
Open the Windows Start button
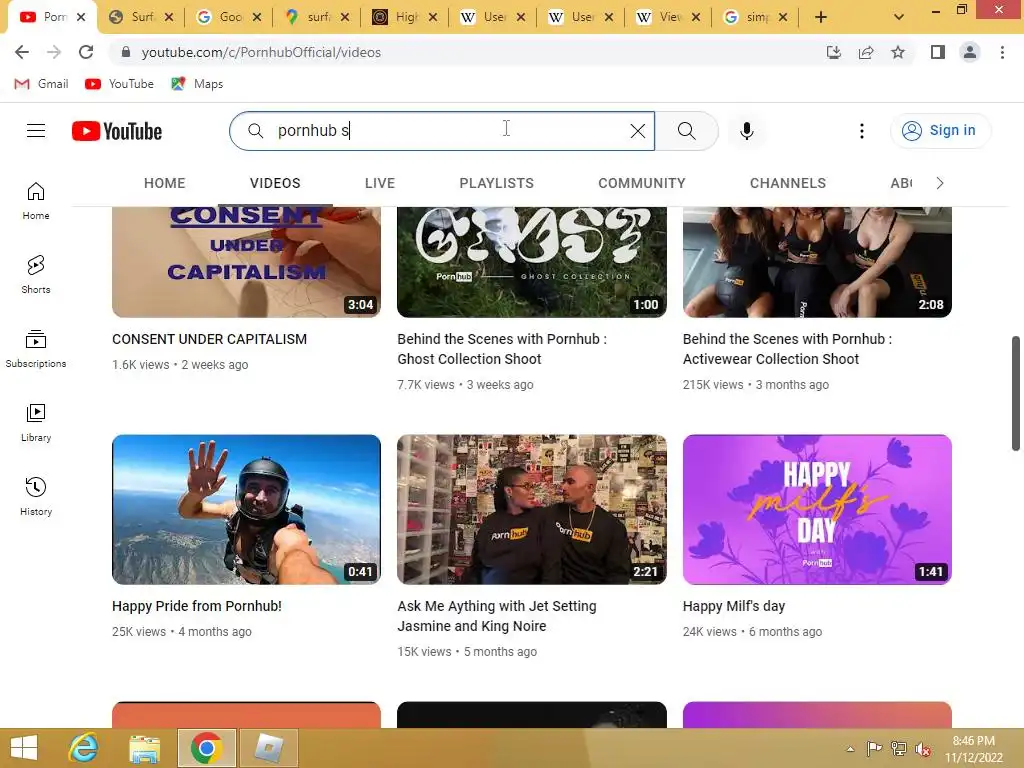24,748
